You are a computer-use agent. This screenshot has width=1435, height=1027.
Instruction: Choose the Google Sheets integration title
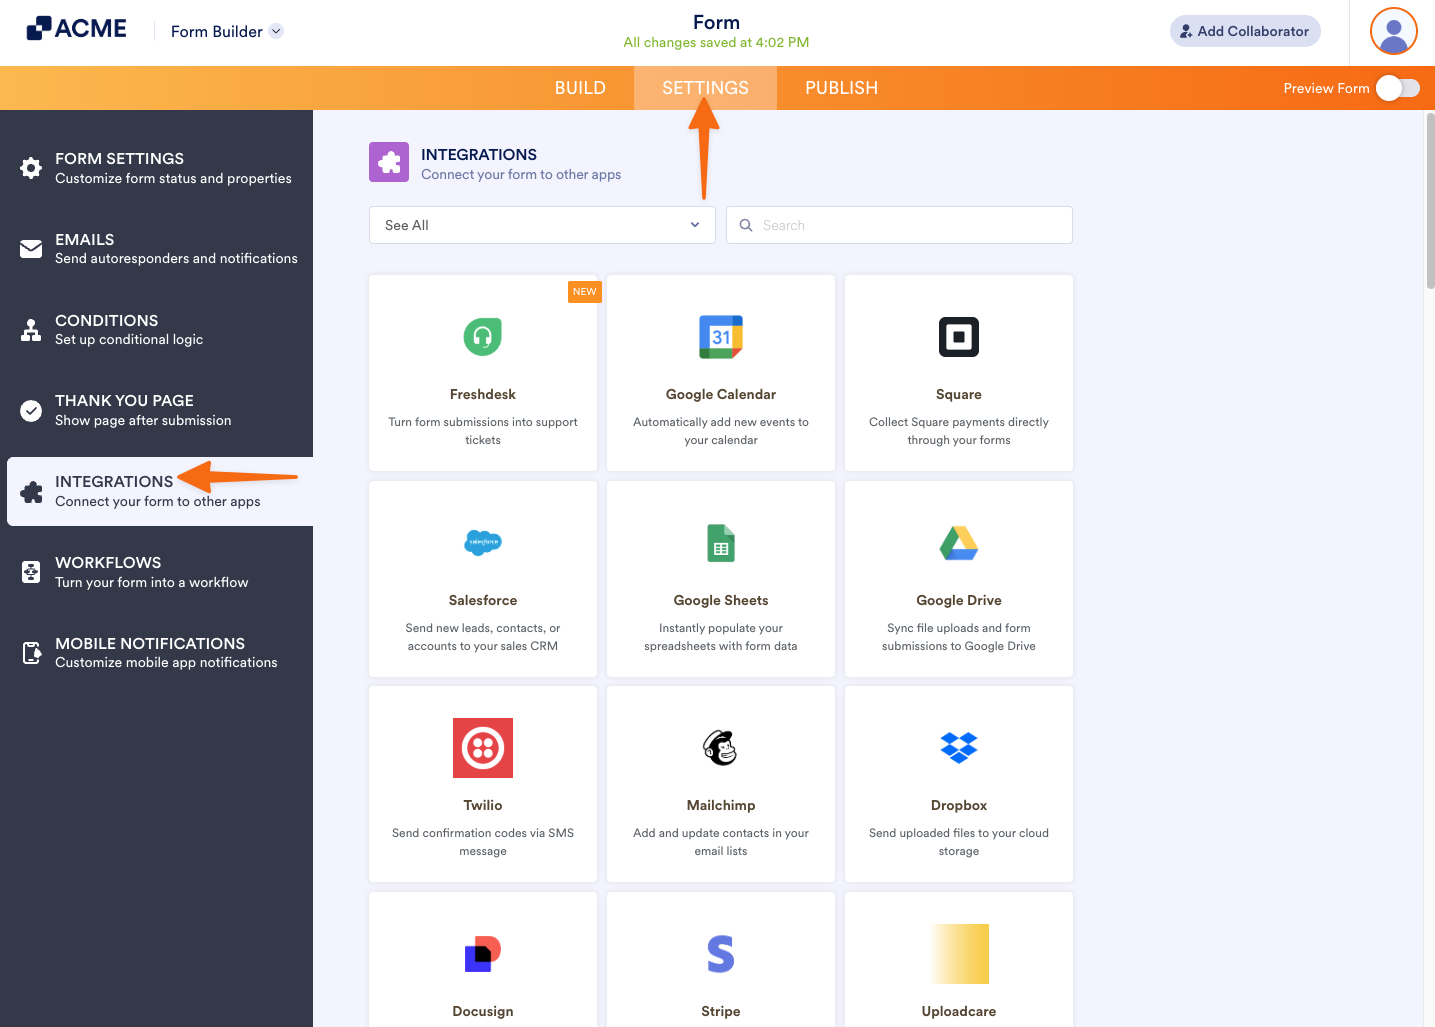coord(721,600)
